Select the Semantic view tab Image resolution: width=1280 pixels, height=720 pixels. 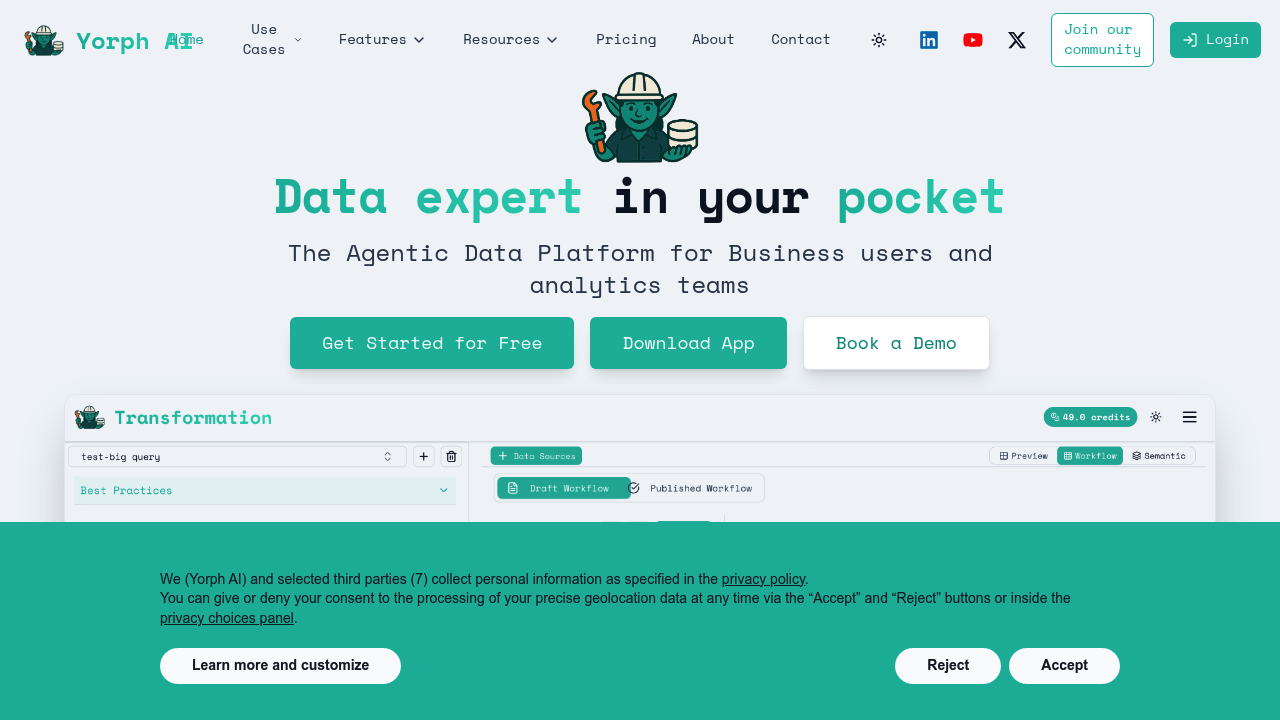(x=1159, y=456)
